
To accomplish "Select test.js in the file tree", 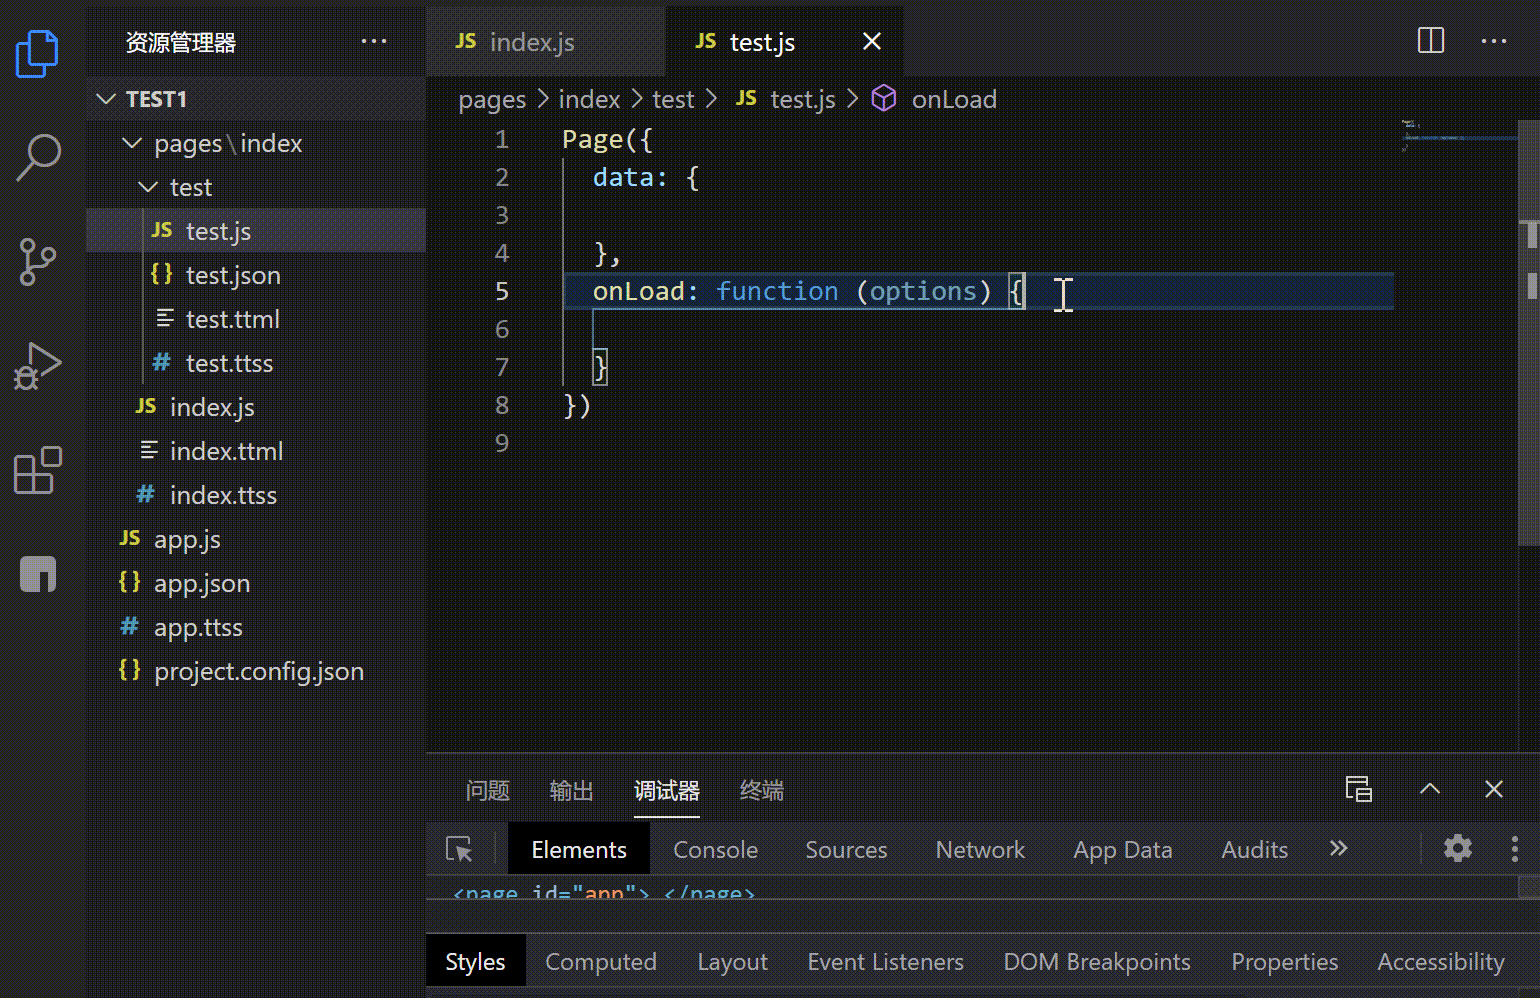I will 256,231.
